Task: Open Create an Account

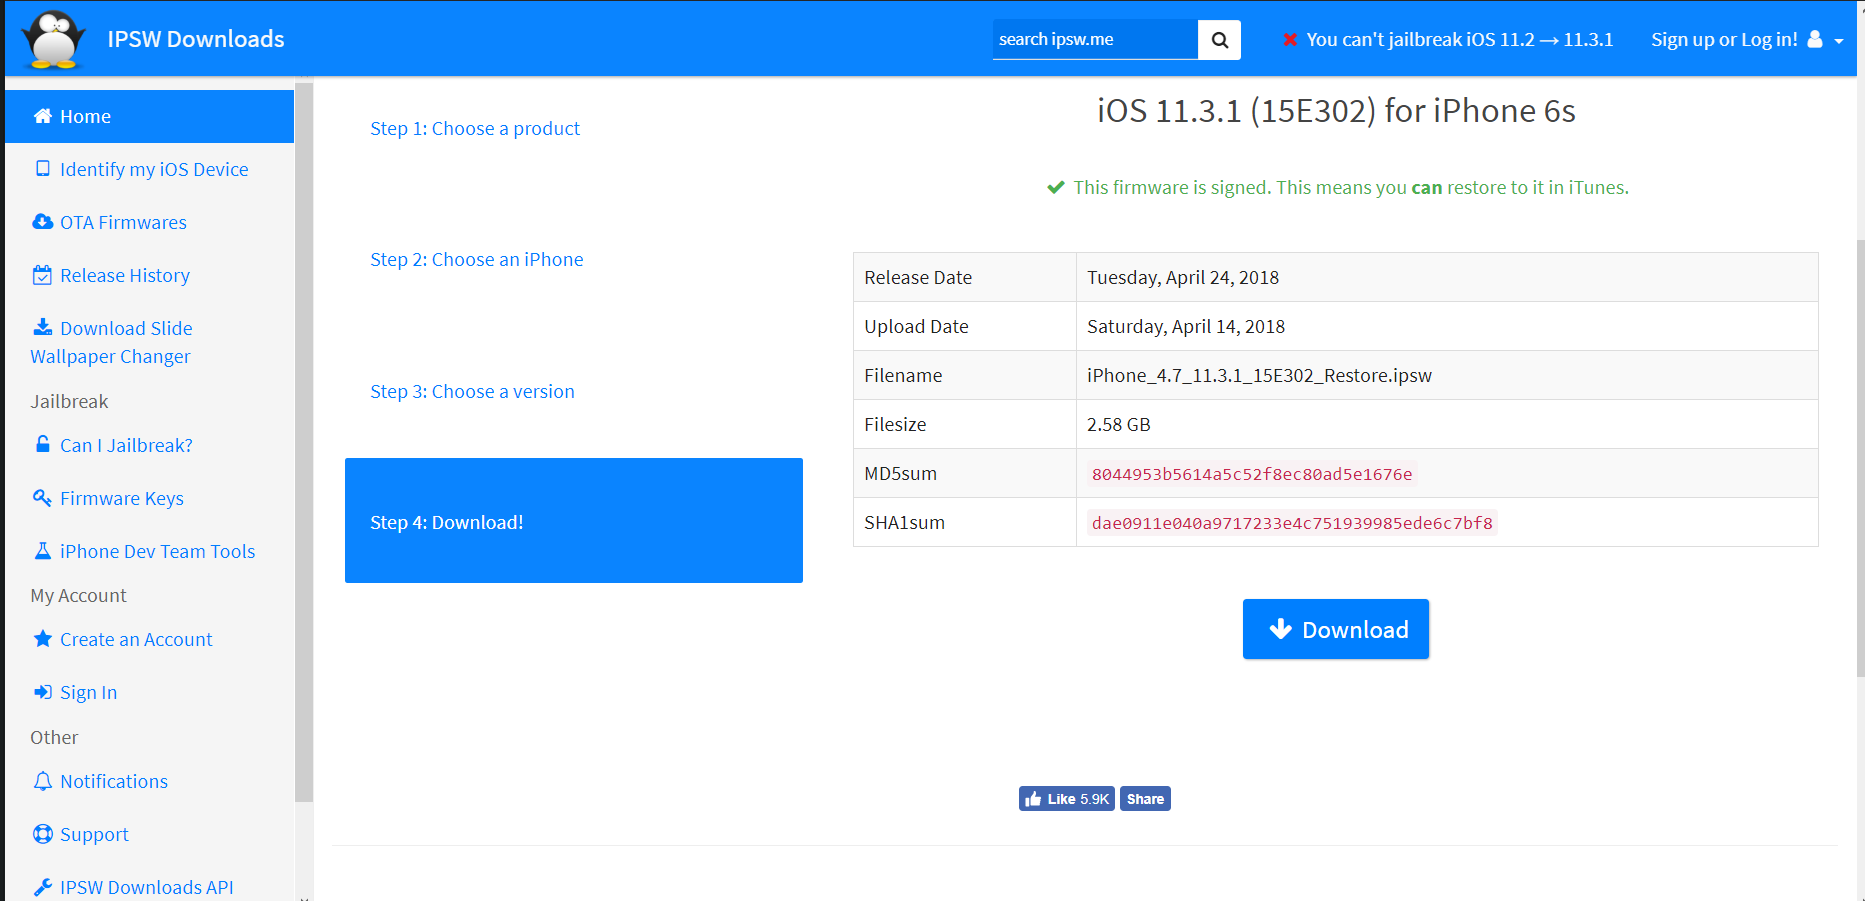Action: click(136, 639)
